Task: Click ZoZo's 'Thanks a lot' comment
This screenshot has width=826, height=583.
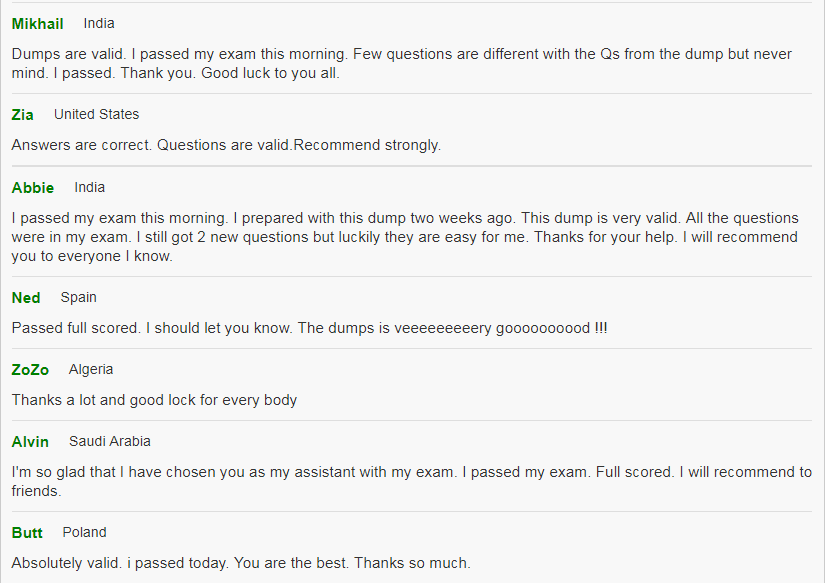Action: (154, 400)
